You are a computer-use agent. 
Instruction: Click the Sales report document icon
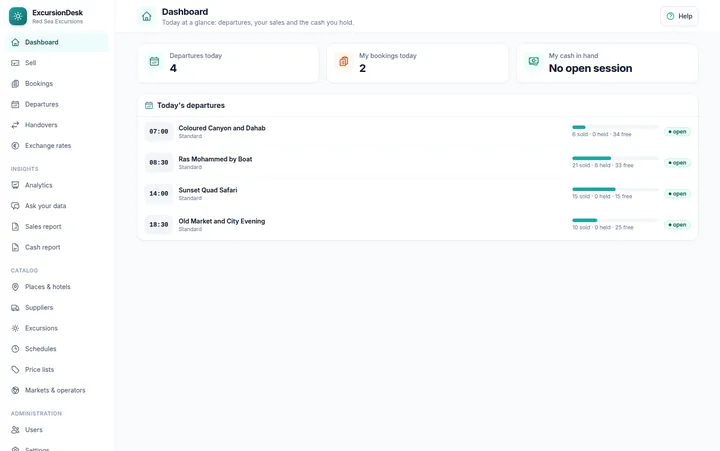coord(15,226)
